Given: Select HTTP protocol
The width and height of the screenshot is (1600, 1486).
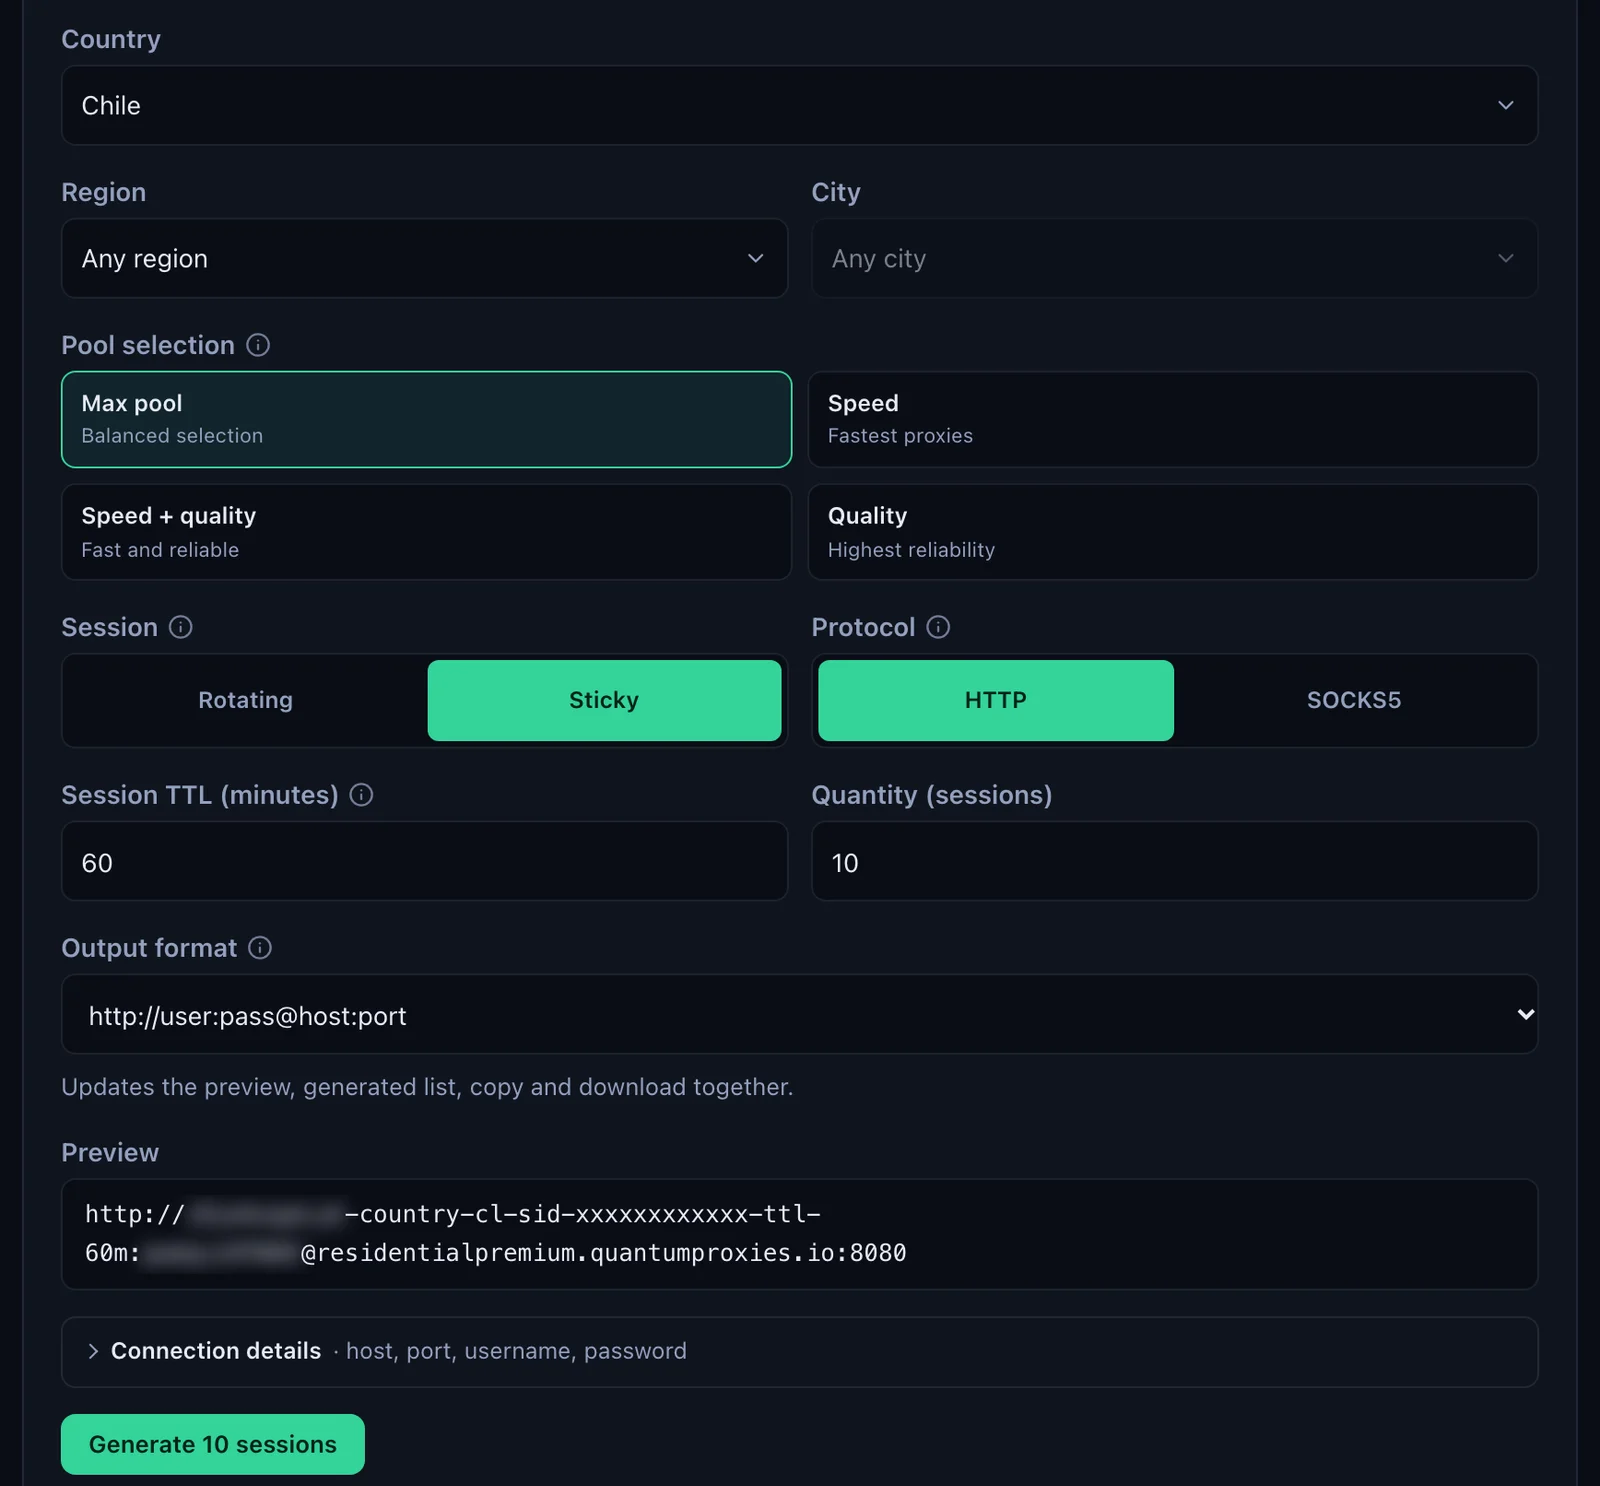Looking at the screenshot, I should pos(996,700).
